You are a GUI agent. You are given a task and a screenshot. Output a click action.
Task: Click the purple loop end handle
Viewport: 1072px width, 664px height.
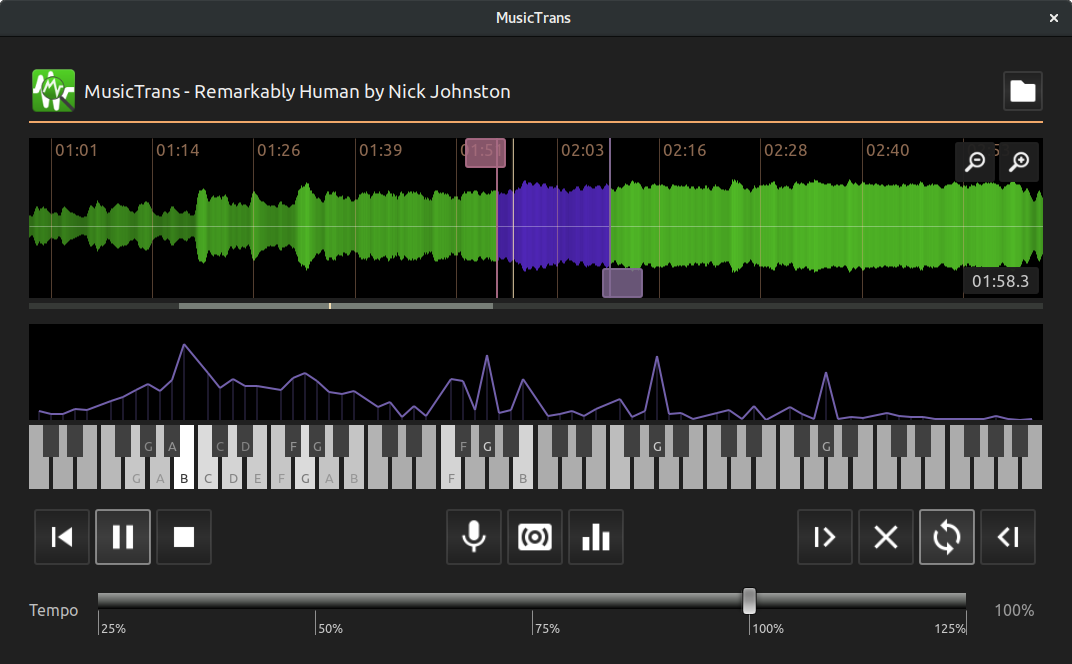[x=622, y=283]
